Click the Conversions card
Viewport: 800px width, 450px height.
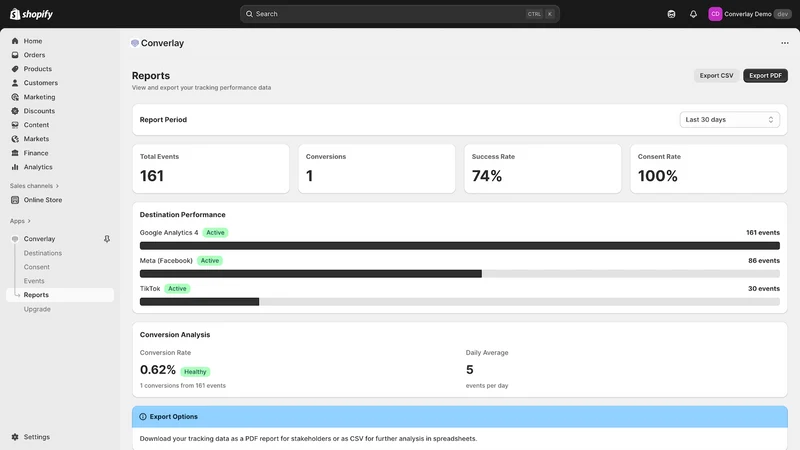[x=377, y=168]
